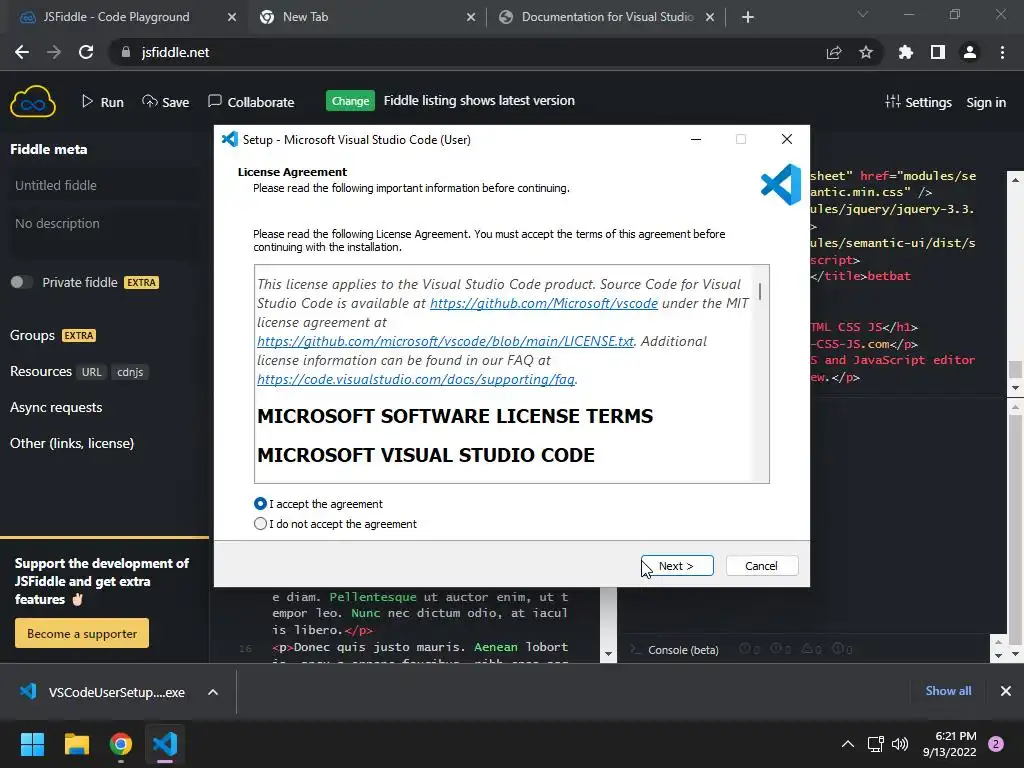Image resolution: width=1024 pixels, height=768 pixels.
Task: Open download item options chevron
Action: [213, 692]
